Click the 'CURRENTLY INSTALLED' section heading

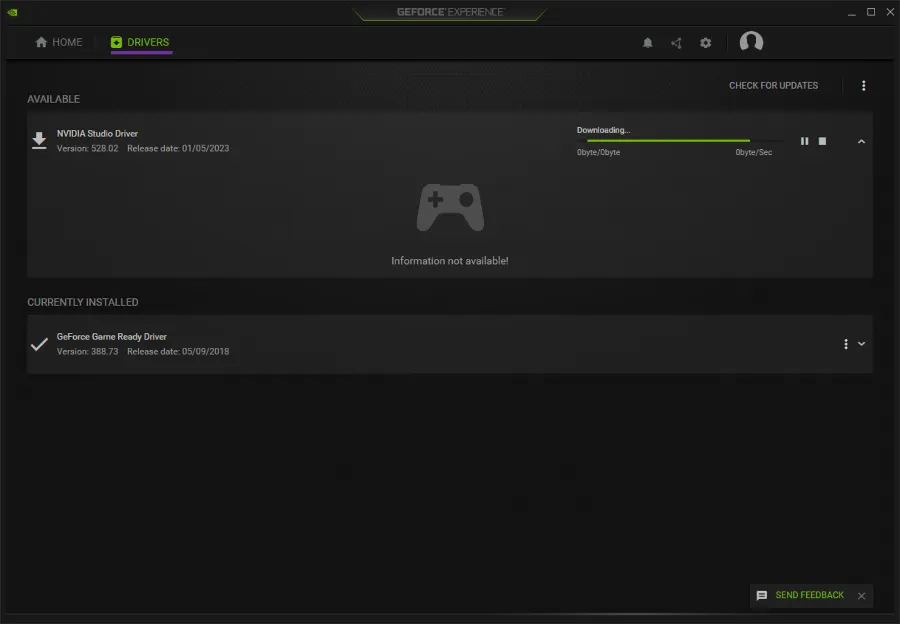click(x=83, y=302)
